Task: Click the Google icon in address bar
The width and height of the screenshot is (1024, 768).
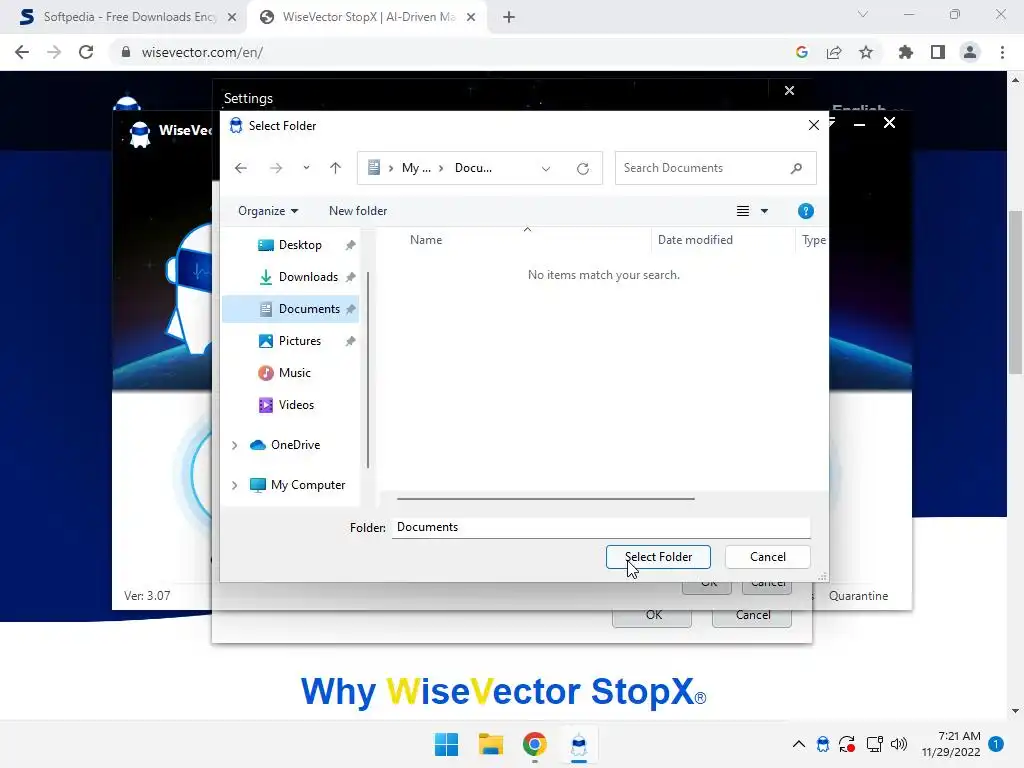Action: [802, 52]
